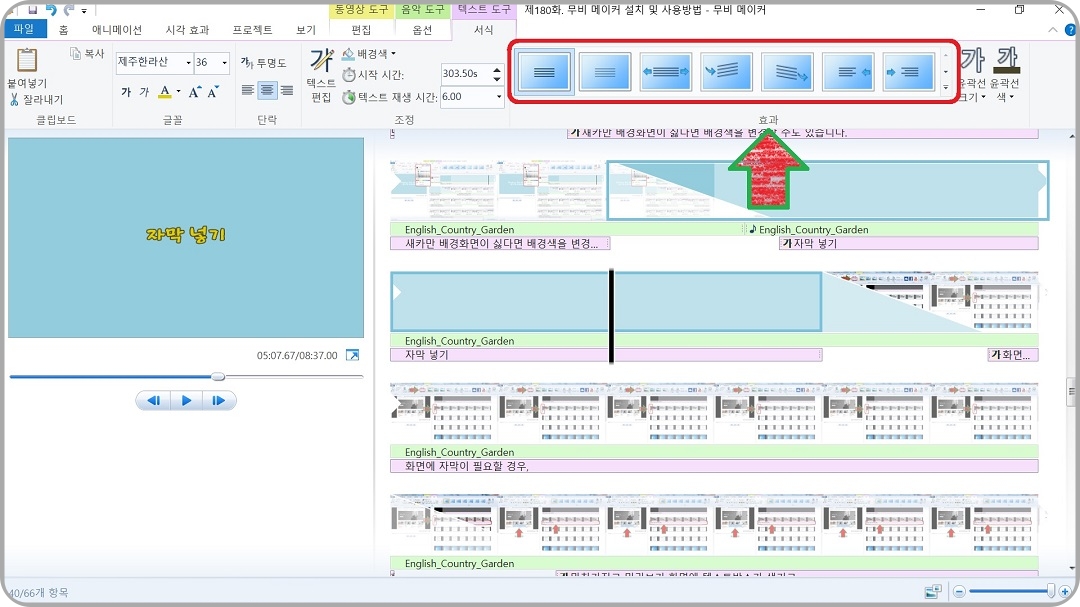
Task: Switch to the 애니메이션 tab
Action: click(116, 30)
